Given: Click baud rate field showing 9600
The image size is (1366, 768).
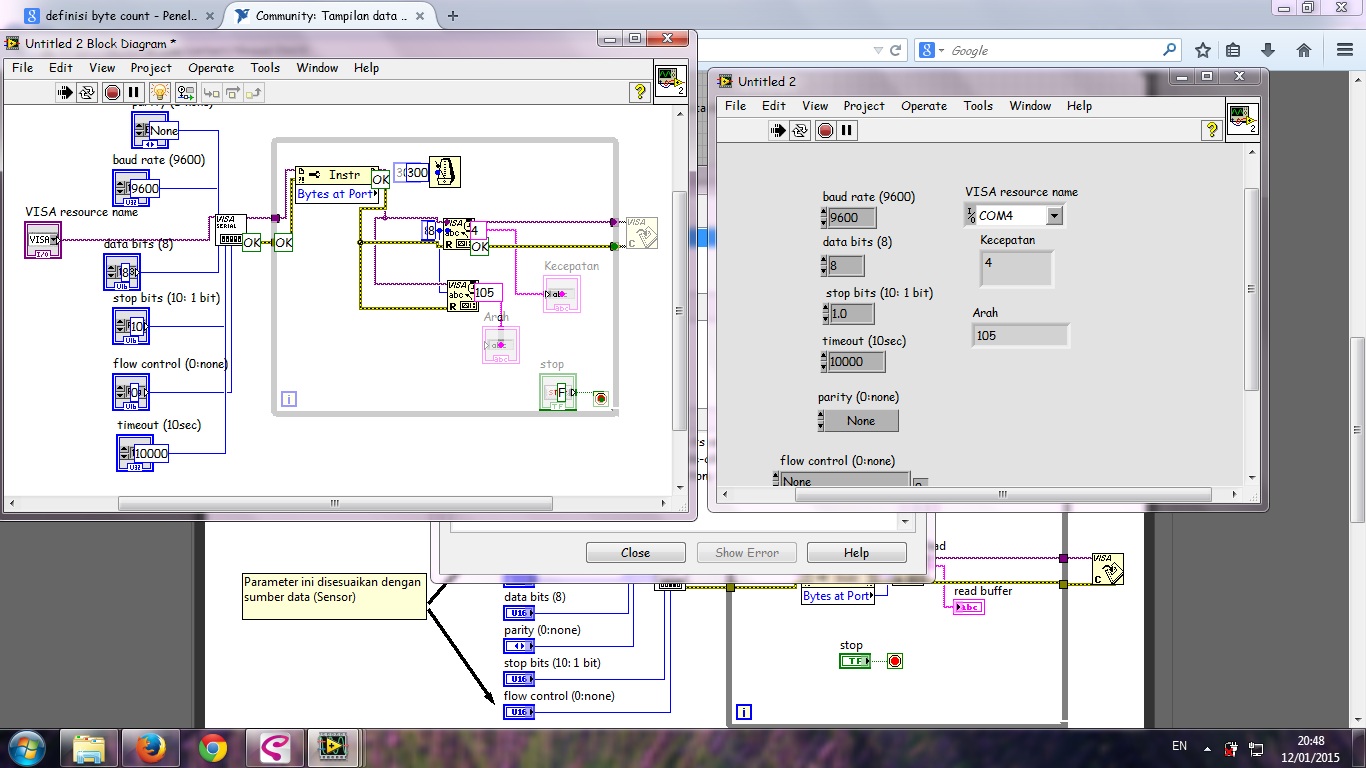Looking at the screenshot, I should (x=852, y=218).
